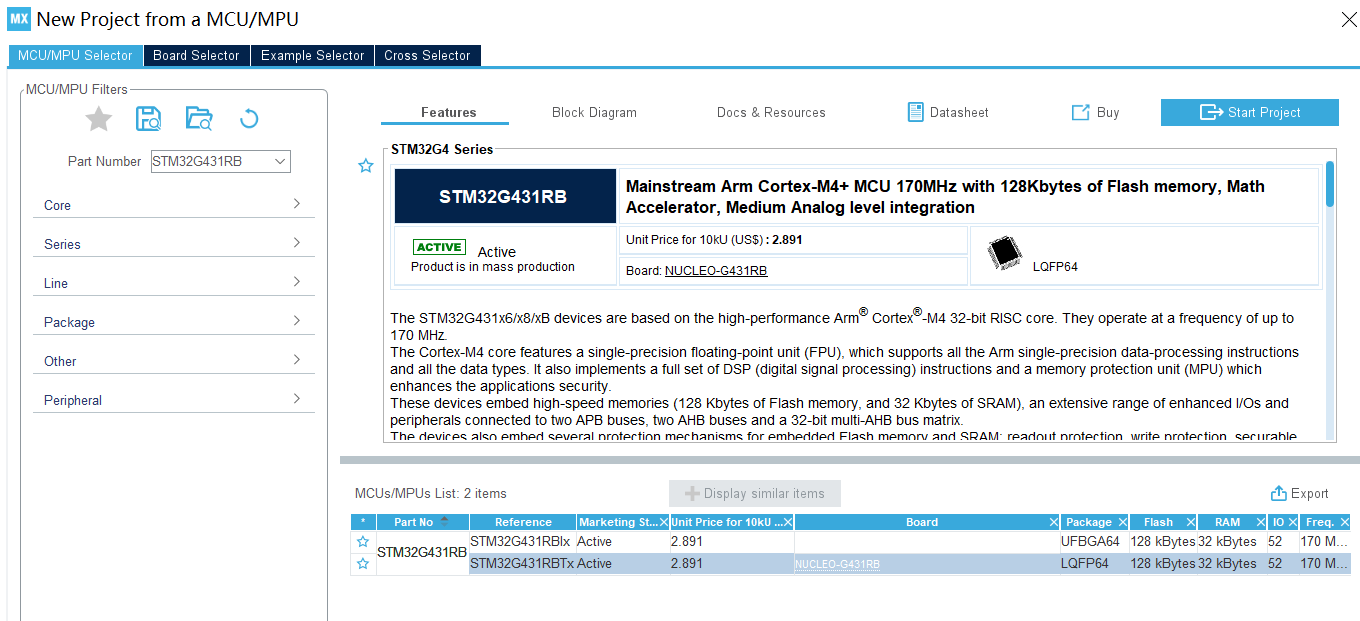Screen dimensions: 1360x621
Task: Click the STM32CubeMX logo icon
Action: pos(19,19)
